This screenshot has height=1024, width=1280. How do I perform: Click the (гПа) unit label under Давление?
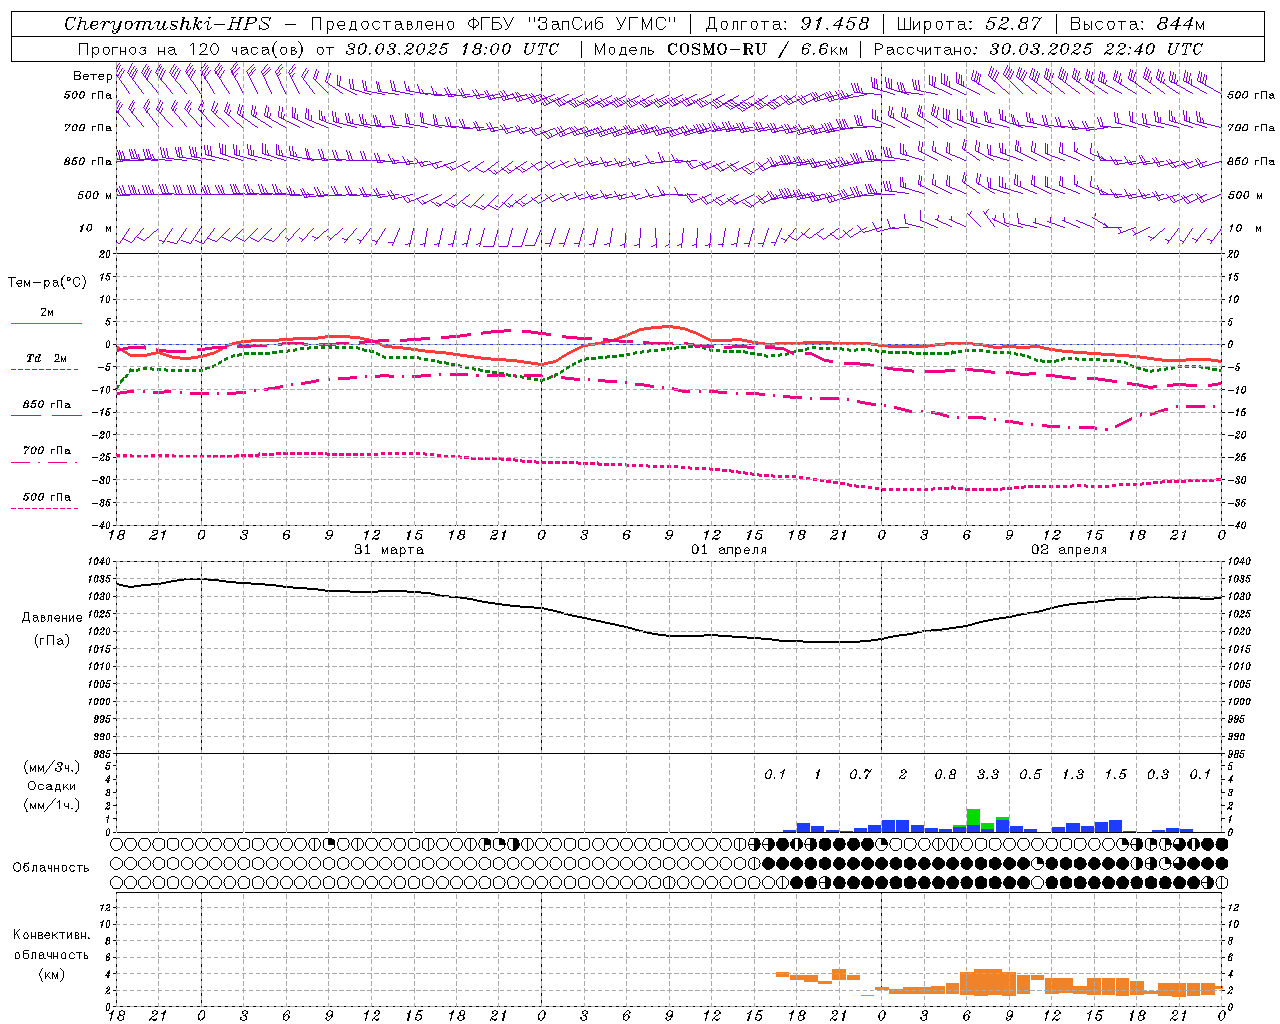click(x=52, y=640)
